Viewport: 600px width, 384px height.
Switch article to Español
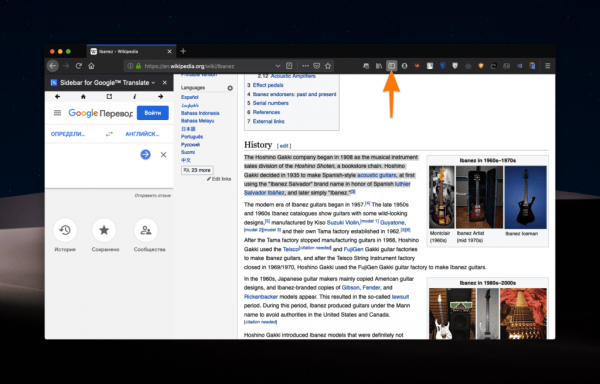[x=190, y=97]
